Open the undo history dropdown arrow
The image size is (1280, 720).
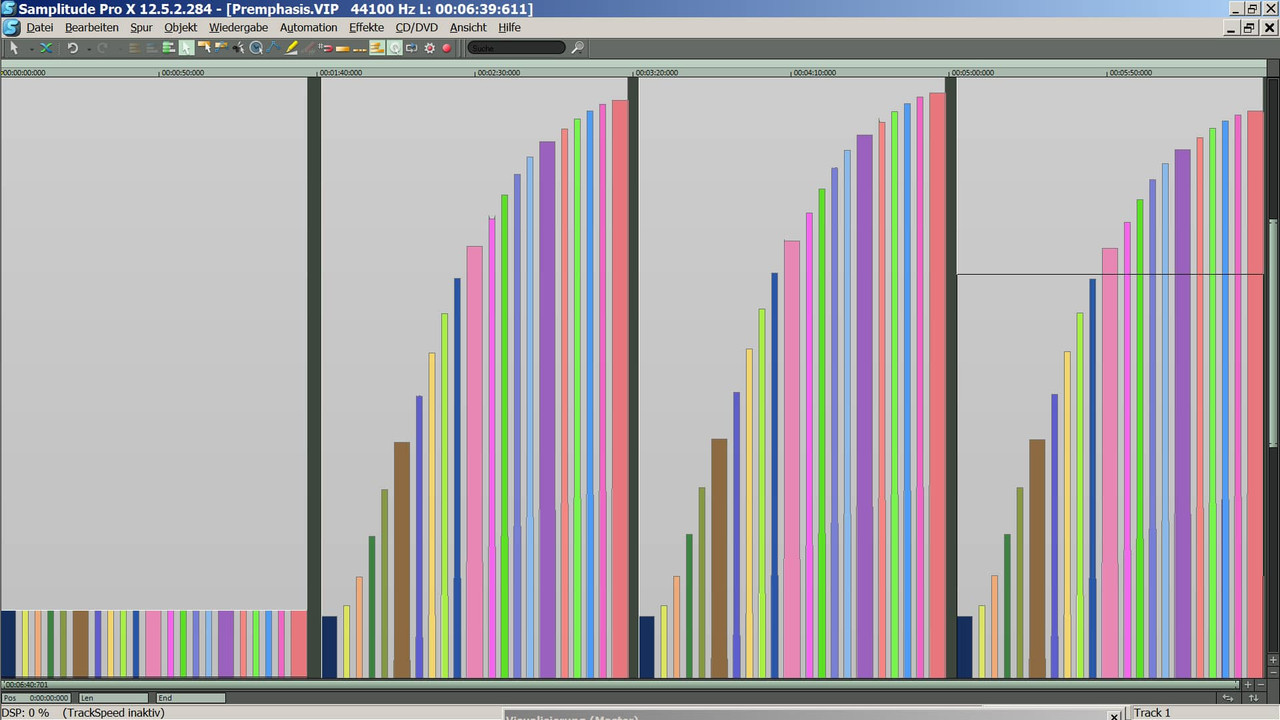point(89,48)
